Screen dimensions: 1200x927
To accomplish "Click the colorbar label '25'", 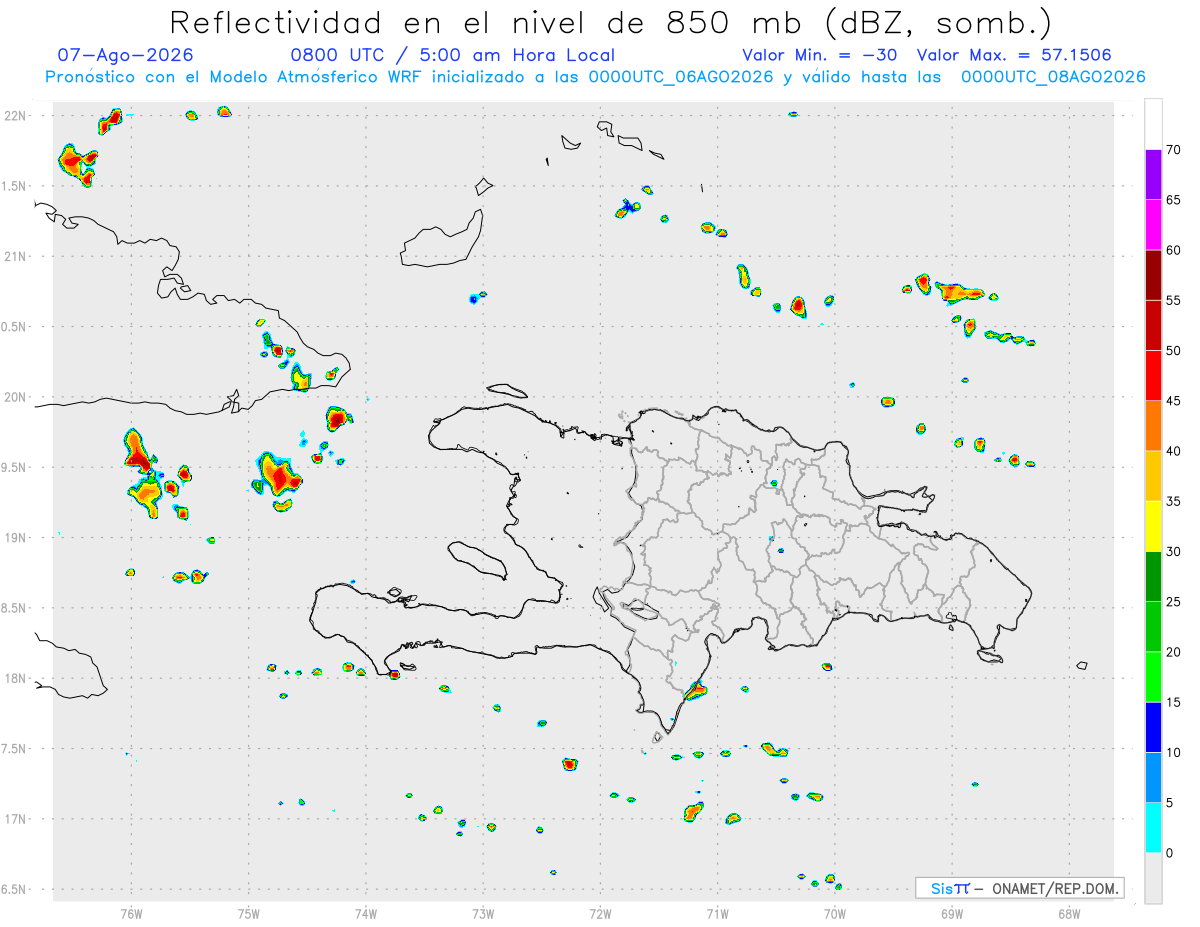I will pos(1174,602).
